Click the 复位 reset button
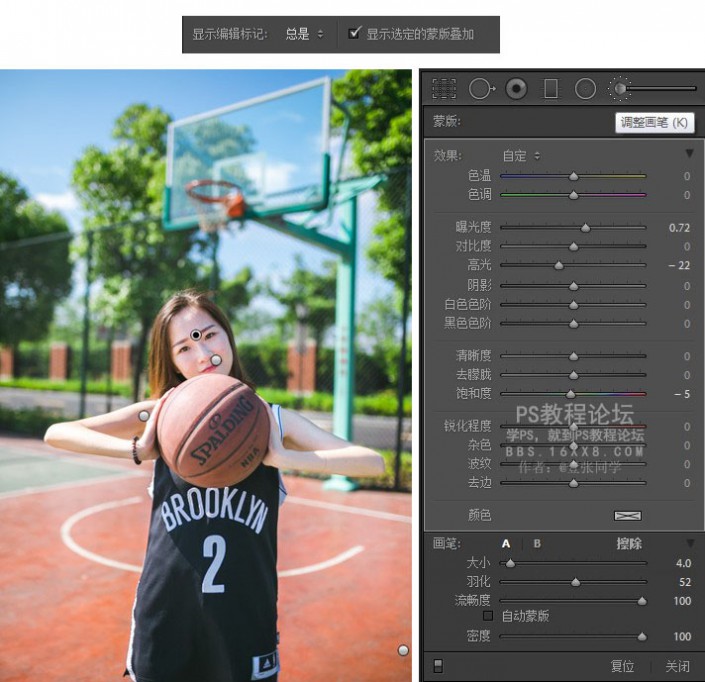This screenshot has height=682, width=705. (x=622, y=666)
